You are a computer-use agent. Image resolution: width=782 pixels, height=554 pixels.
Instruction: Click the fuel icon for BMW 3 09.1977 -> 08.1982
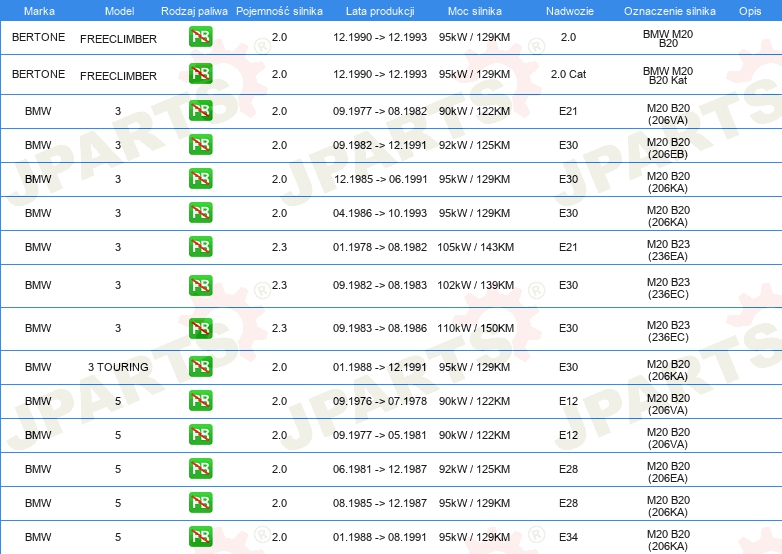tap(200, 110)
